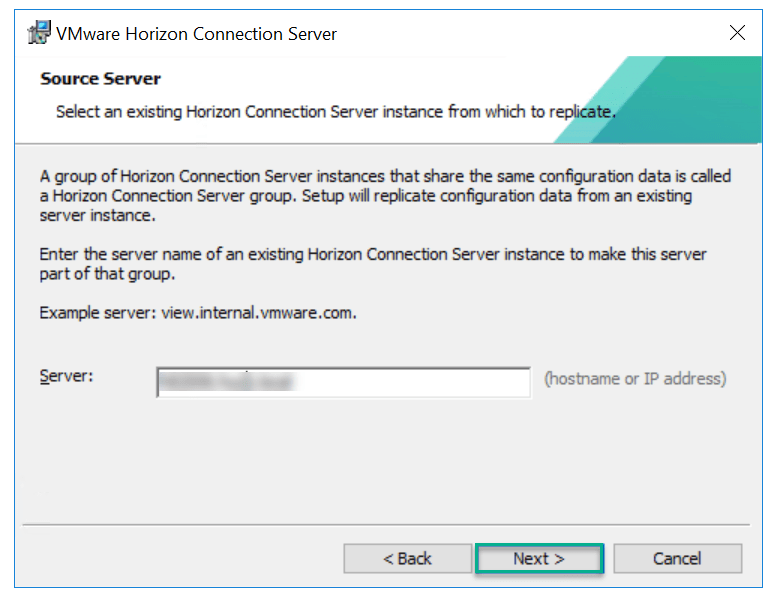Click the "(hostname or IP address)" hint text

click(x=635, y=379)
